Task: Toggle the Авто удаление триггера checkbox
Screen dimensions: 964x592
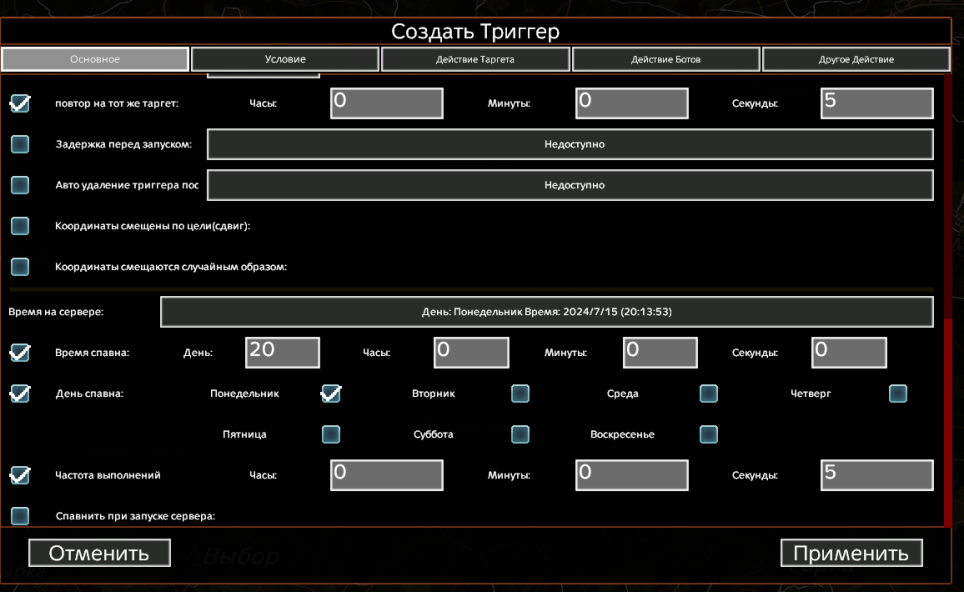Action: point(20,185)
